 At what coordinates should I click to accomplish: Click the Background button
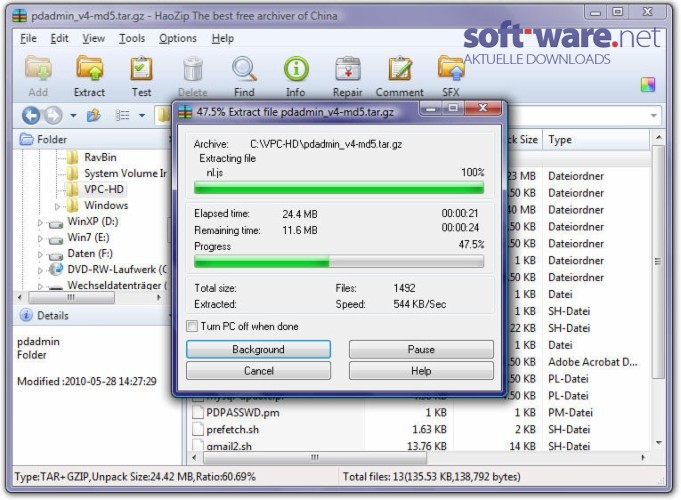pos(258,349)
